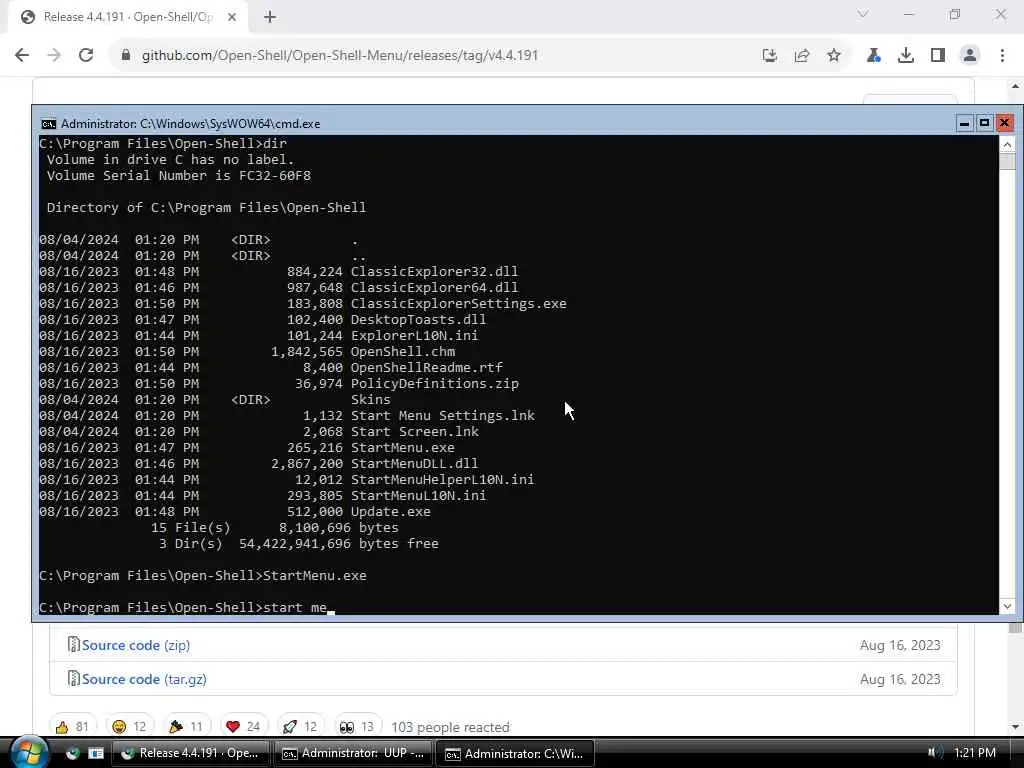Click the 1:21 PM system clock

pos(974,753)
